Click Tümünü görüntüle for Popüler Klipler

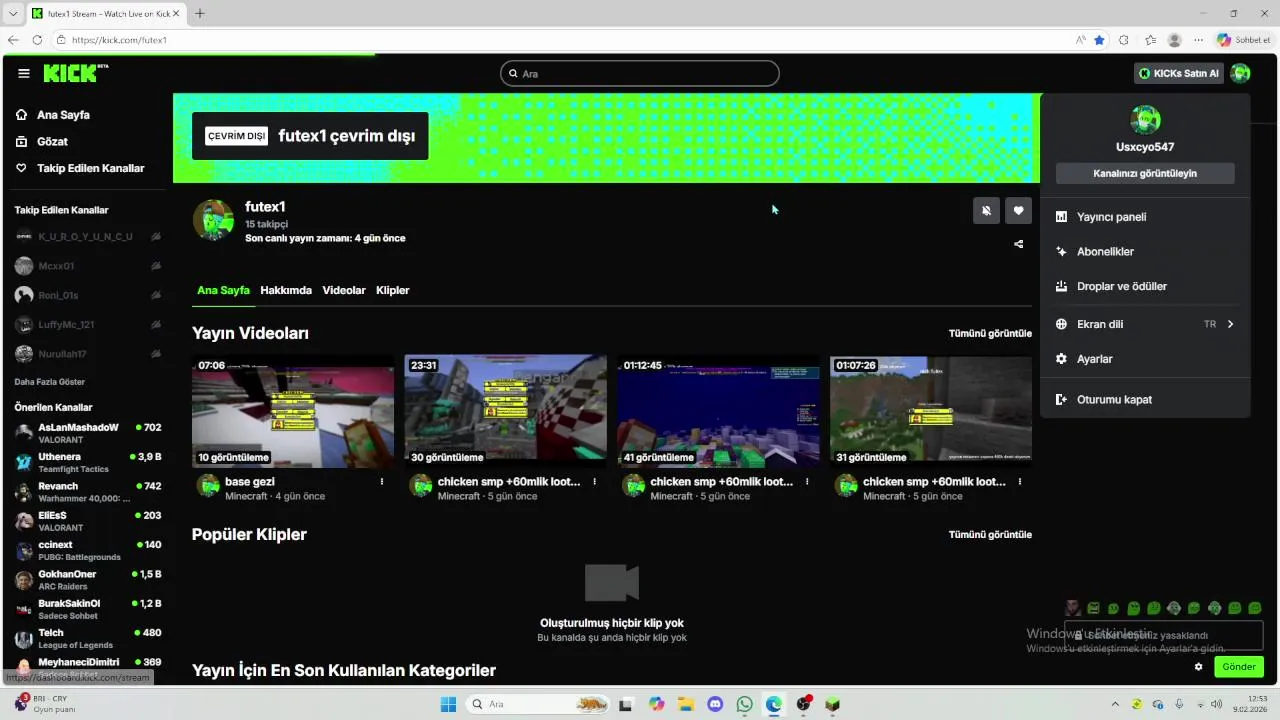[x=990, y=535]
